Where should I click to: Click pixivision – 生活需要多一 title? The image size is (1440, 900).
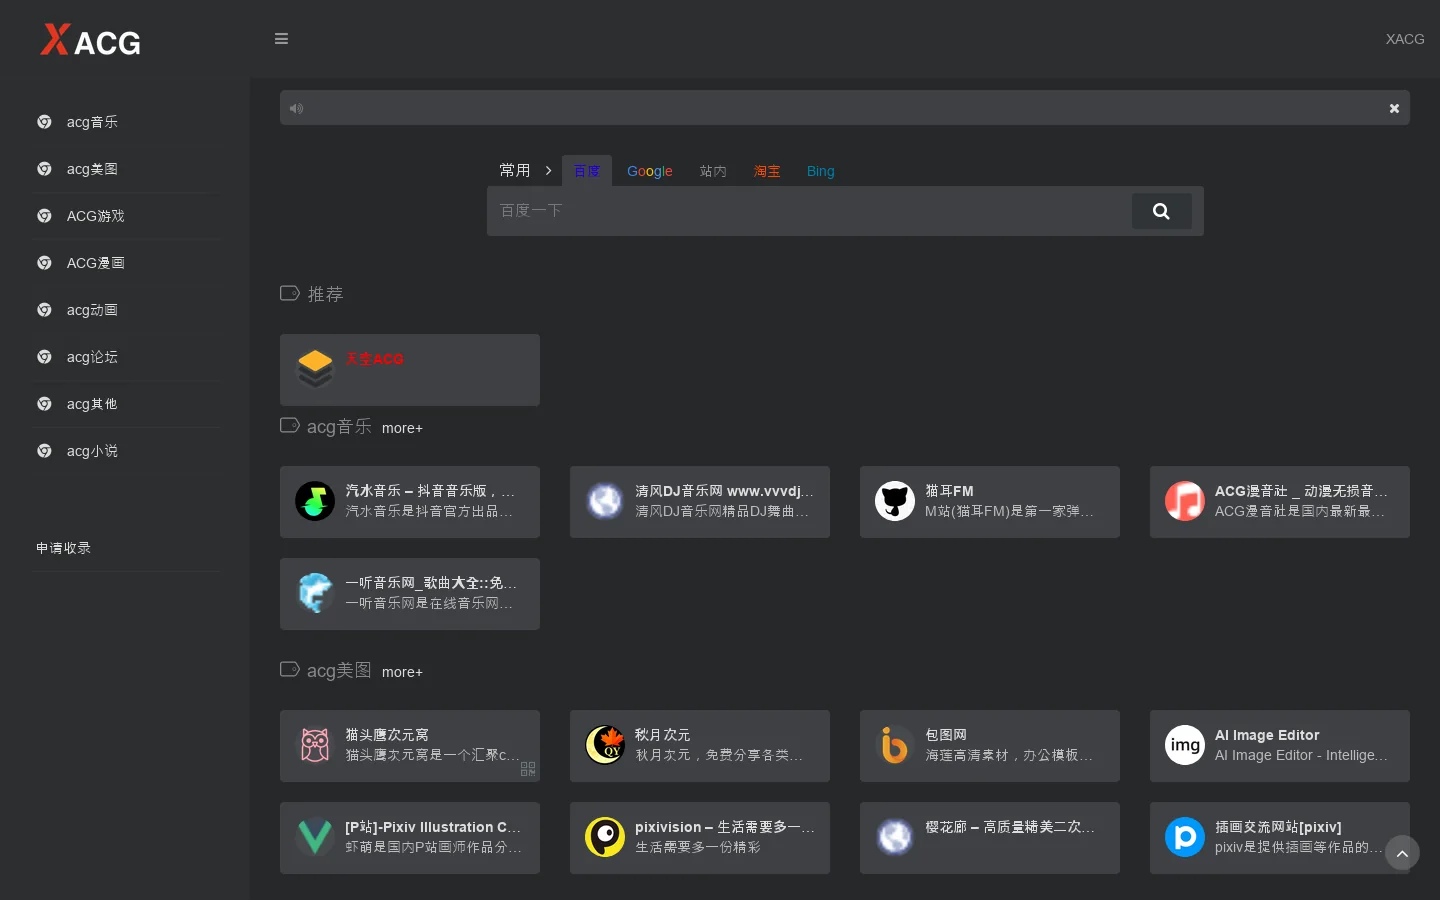coord(725,827)
